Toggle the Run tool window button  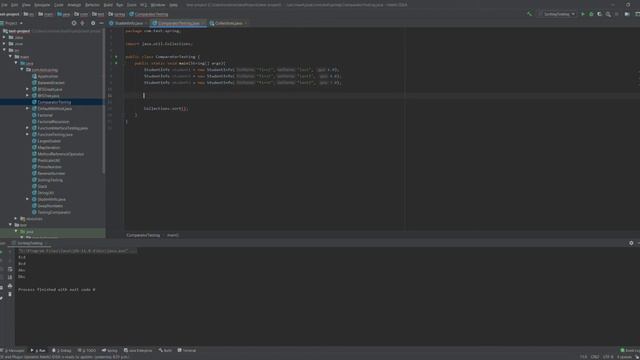pyautogui.click(x=38, y=350)
